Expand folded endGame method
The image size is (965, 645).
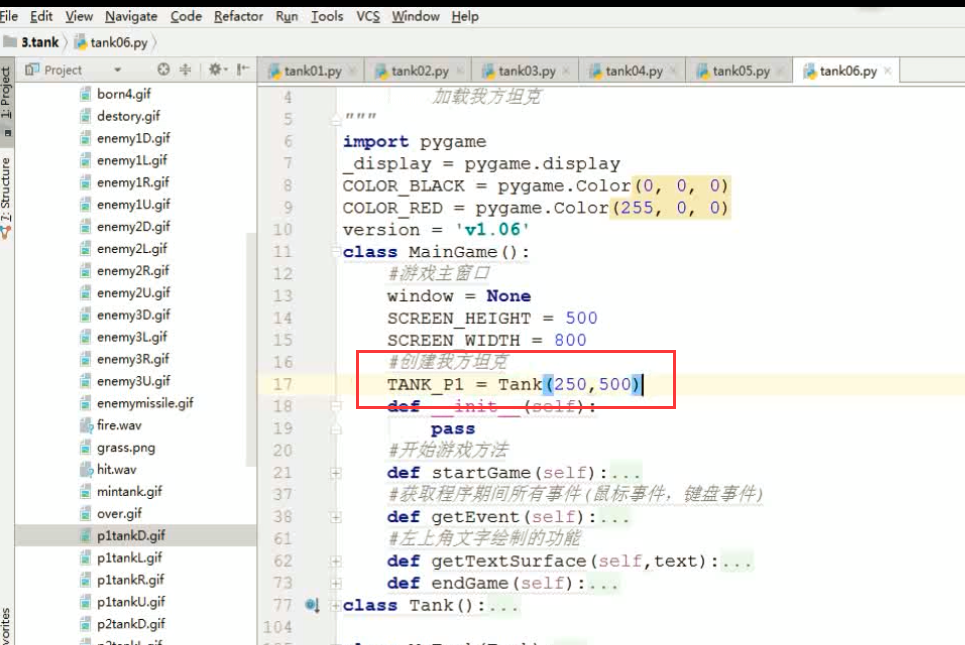click(x=335, y=583)
